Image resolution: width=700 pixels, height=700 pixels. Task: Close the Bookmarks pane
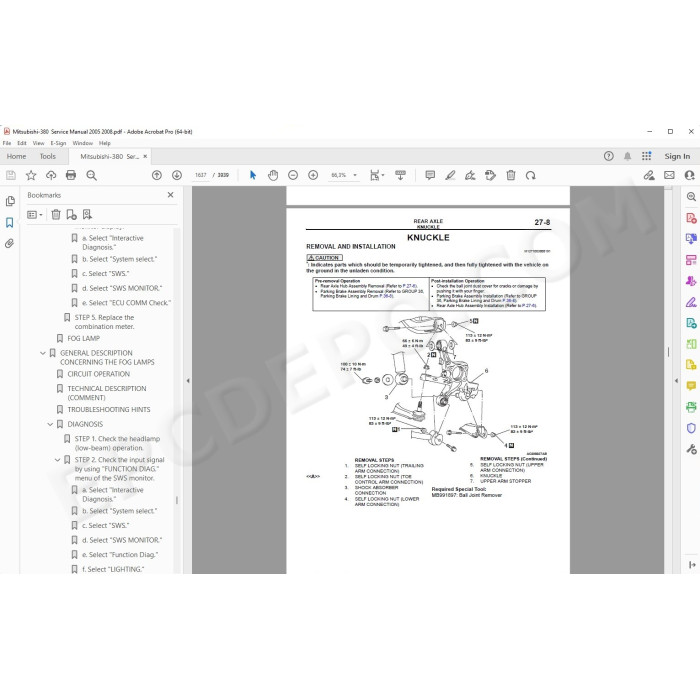point(171,195)
